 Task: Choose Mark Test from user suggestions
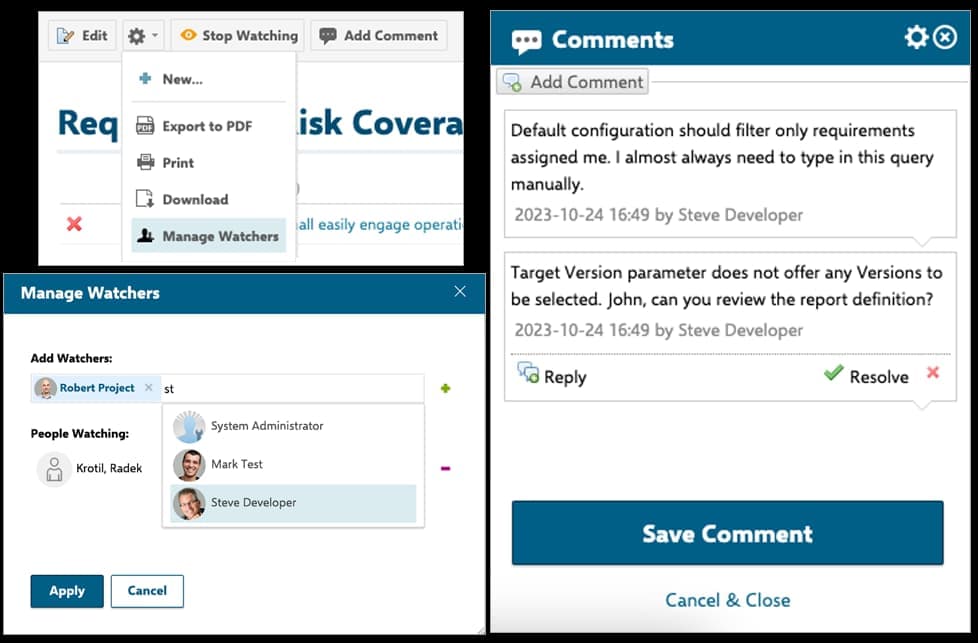[x=236, y=464]
